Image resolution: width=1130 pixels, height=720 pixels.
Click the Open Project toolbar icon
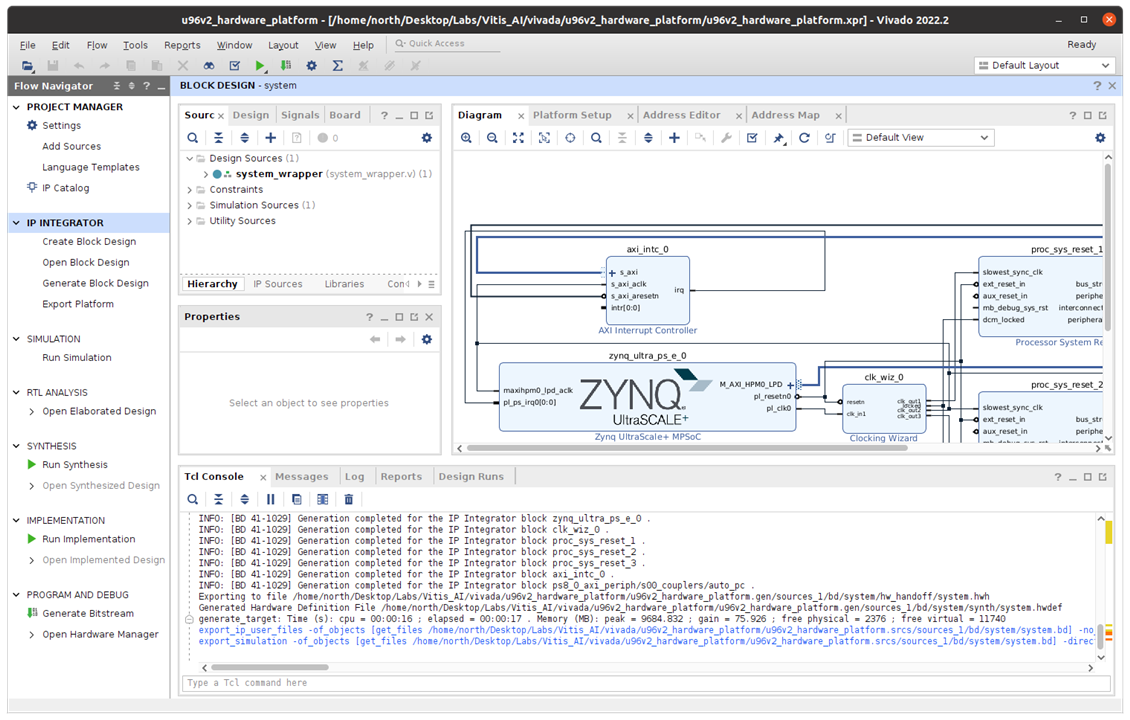pyautogui.click(x=27, y=66)
